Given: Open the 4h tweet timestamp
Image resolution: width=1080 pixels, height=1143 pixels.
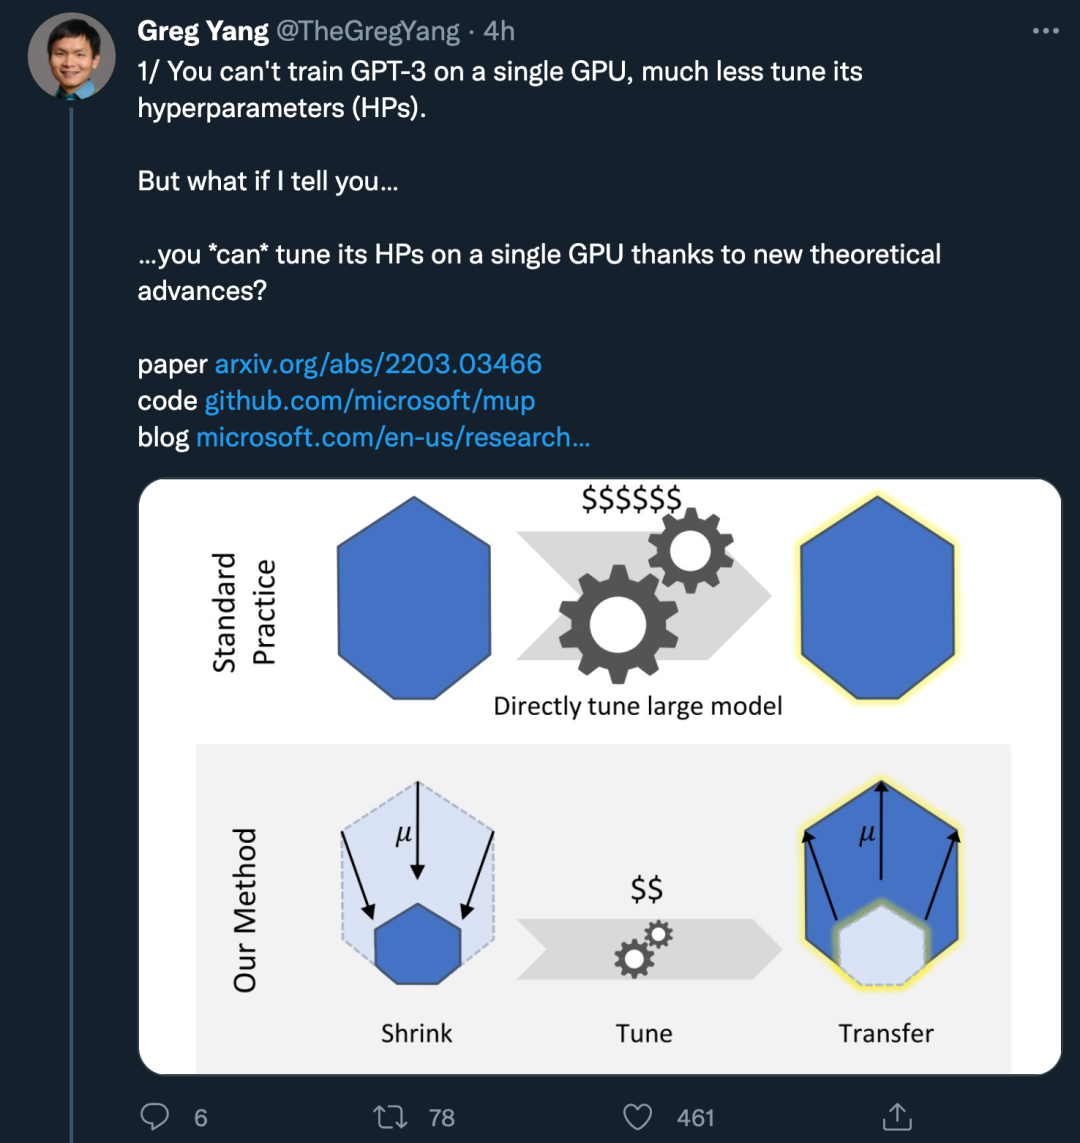Looking at the screenshot, I should tap(499, 32).
